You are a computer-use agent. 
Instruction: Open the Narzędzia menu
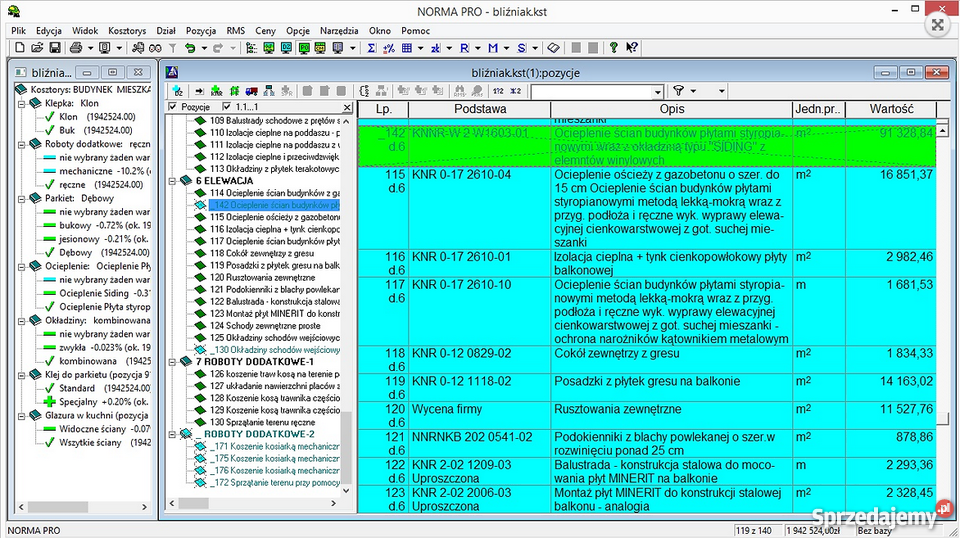pos(339,31)
